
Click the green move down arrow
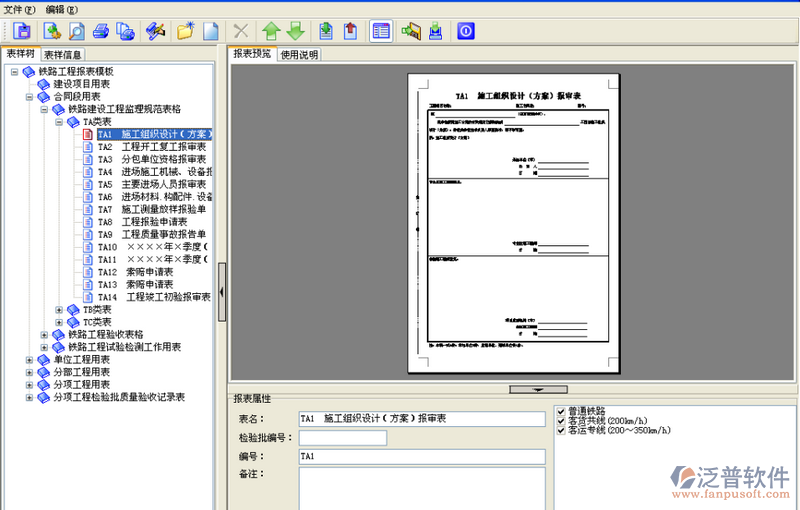click(x=295, y=31)
